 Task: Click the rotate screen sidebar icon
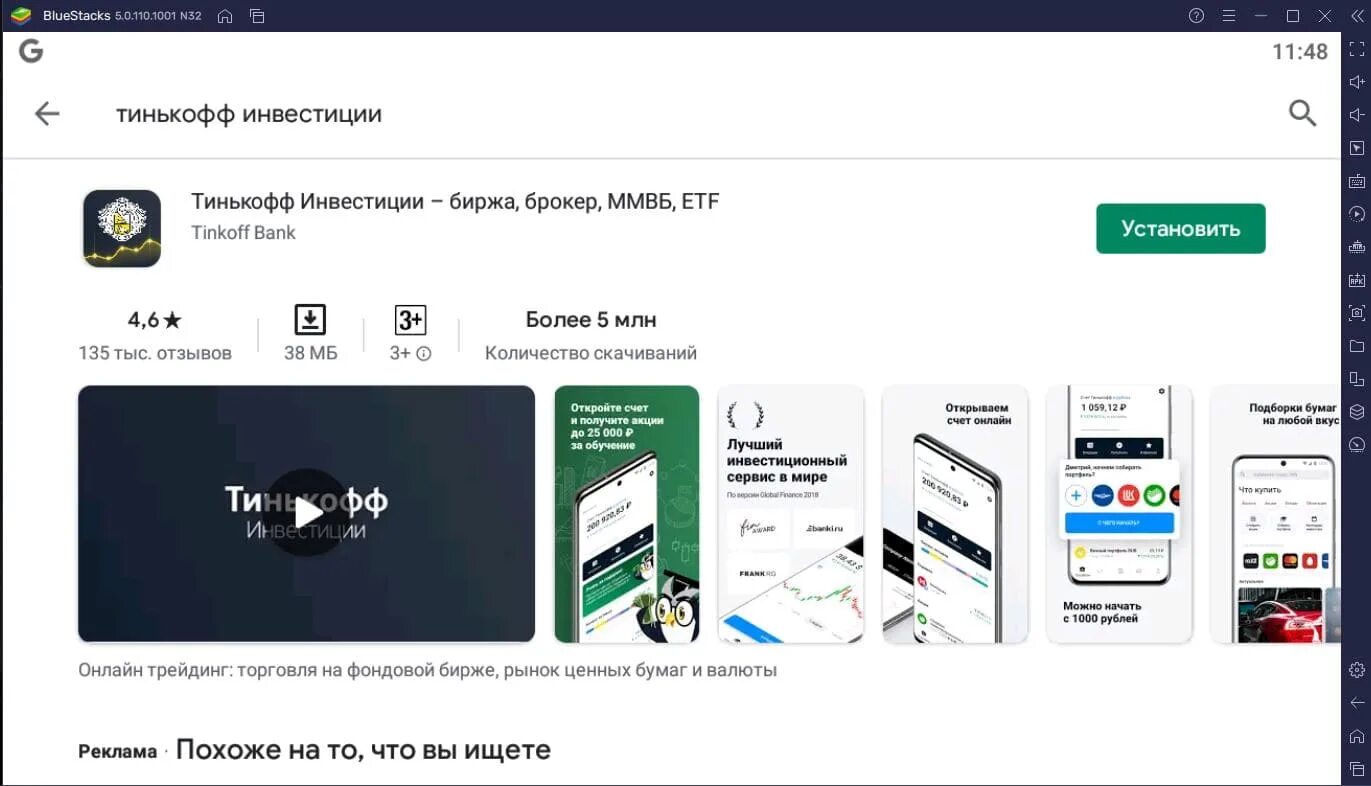point(1357,379)
